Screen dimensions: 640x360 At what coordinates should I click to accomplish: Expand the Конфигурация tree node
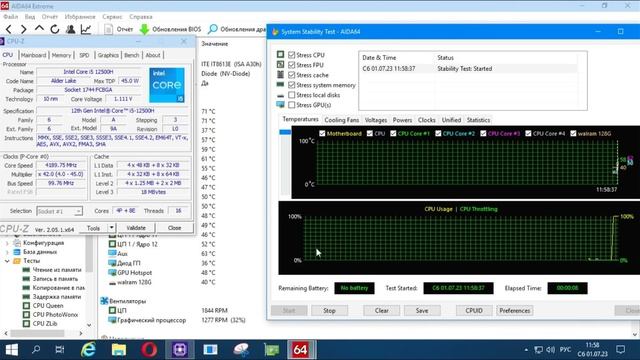[x=7, y=243]
